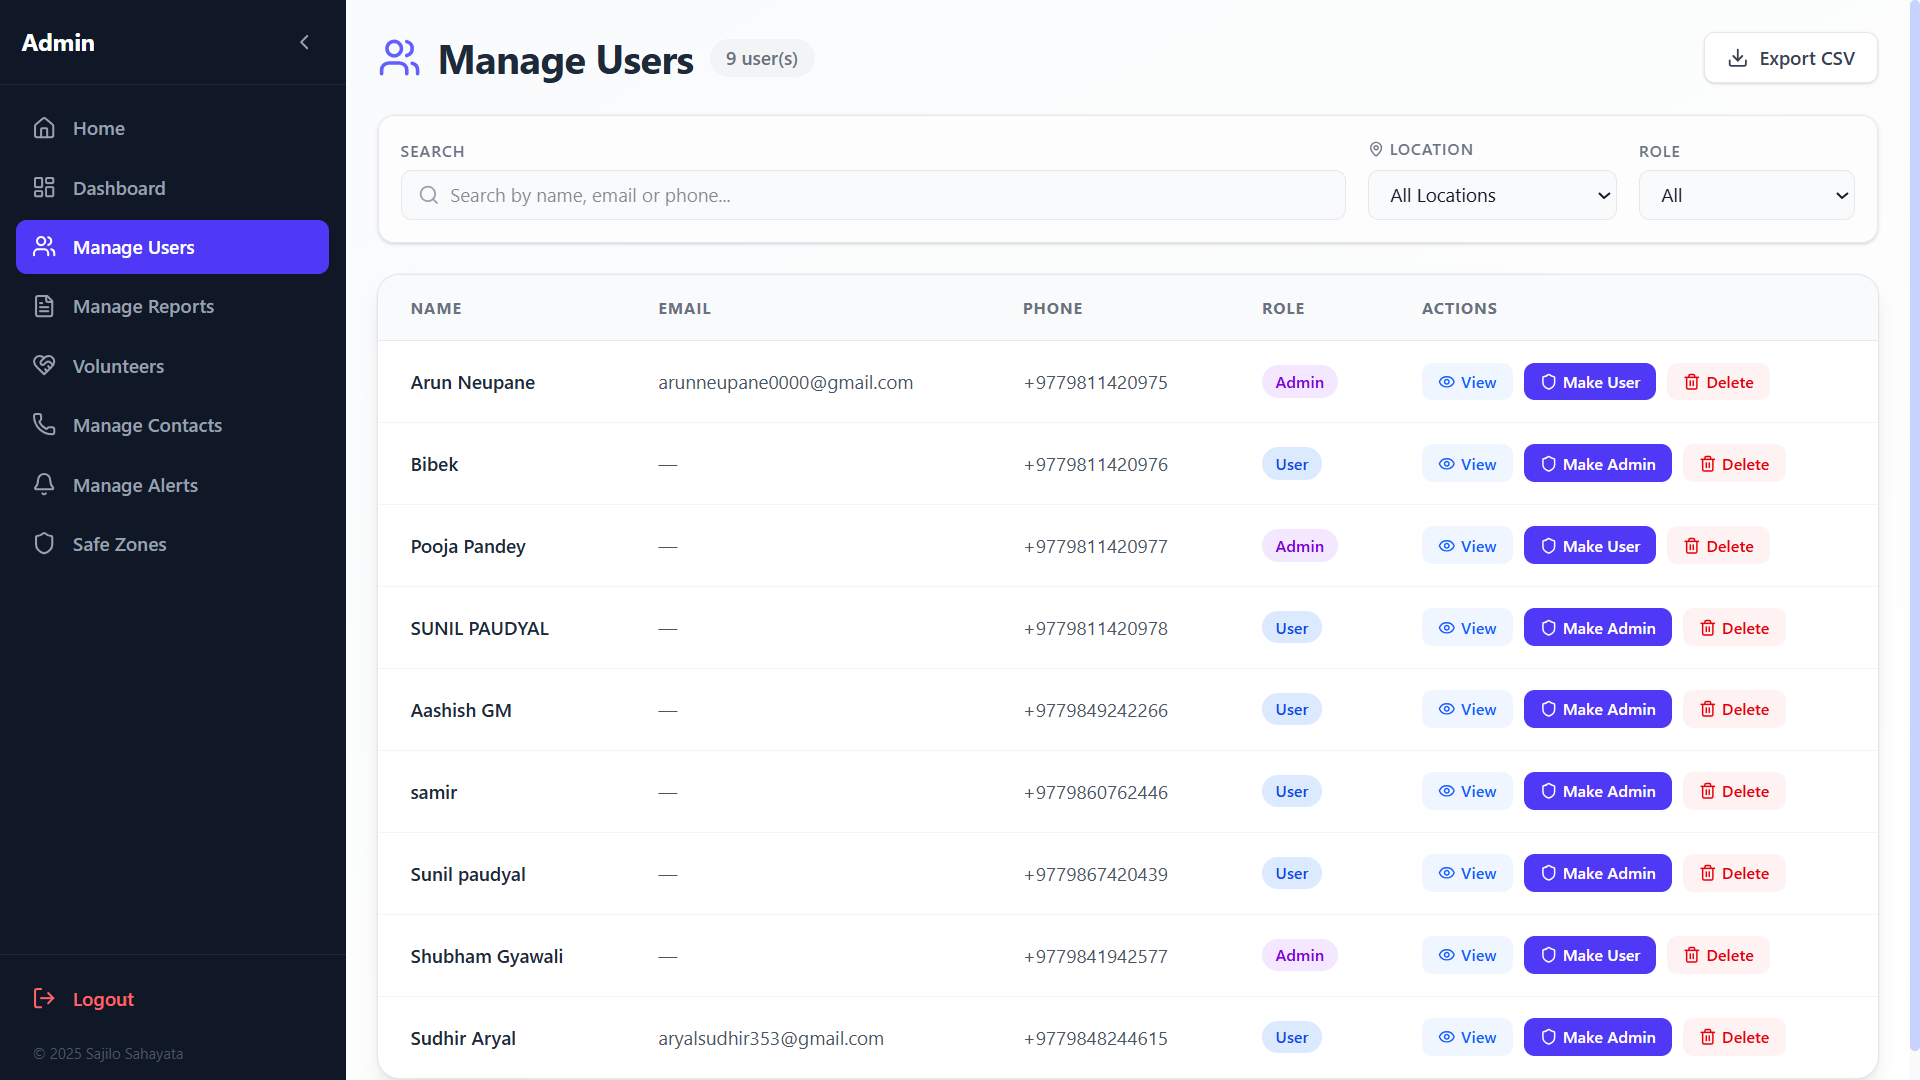Viewport: 1920px width, 1080px height.
Task: Click the Manage Contacts phone icon
Action: (44, 425)
